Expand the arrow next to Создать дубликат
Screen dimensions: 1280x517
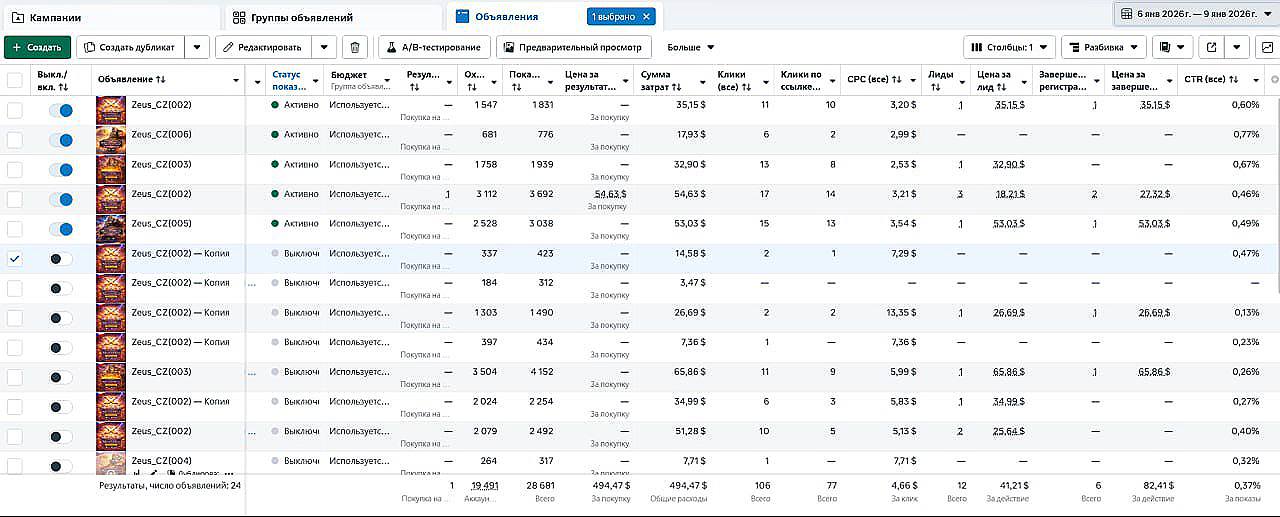[x=197, y=47]
